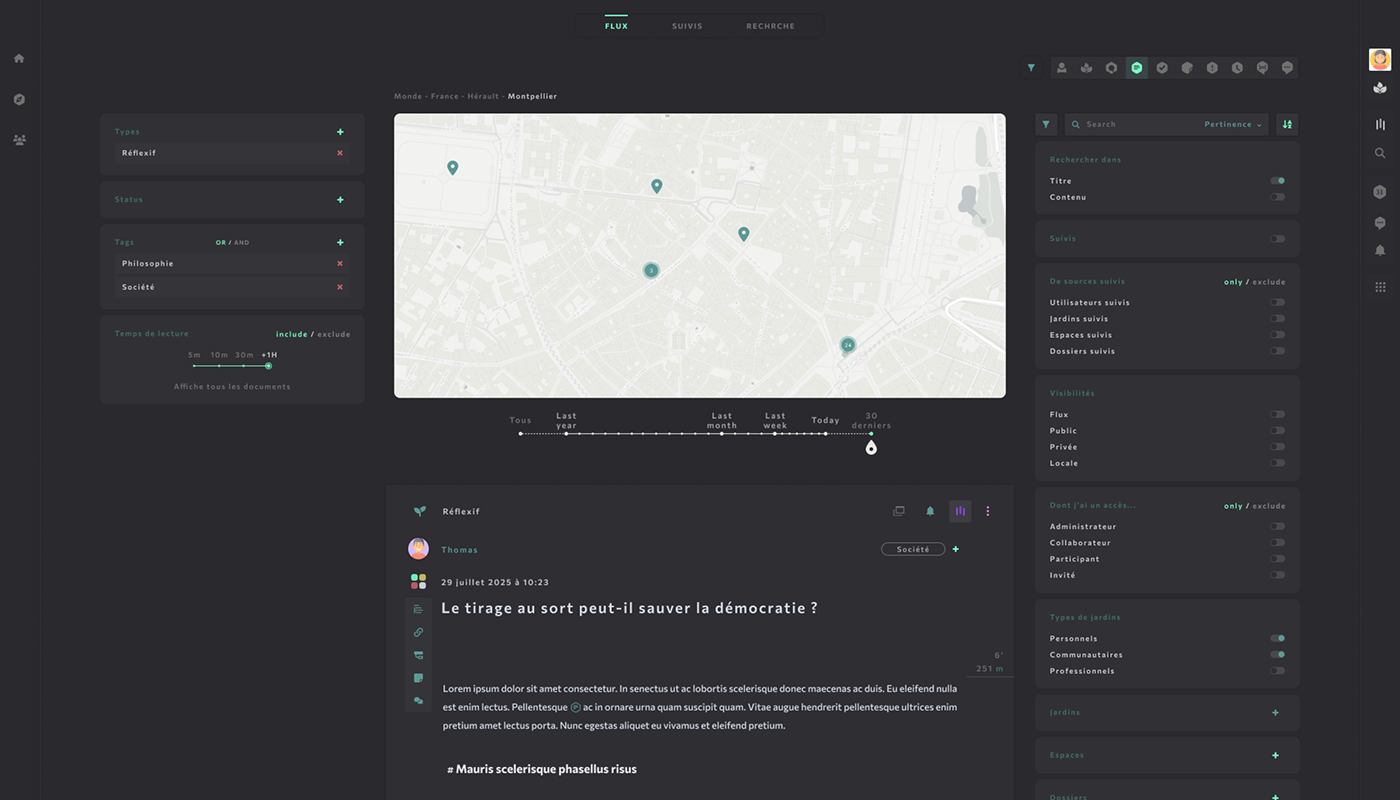
Task: Click the calendar 31 icon in the right sidebar
Action: tap(1380, 191)
